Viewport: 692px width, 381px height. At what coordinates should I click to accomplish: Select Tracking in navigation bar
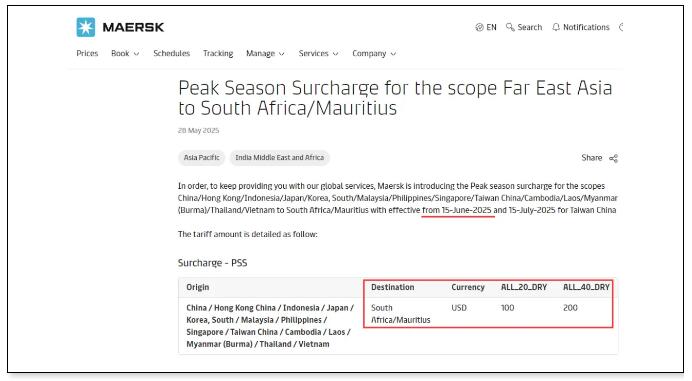(218, 53)
